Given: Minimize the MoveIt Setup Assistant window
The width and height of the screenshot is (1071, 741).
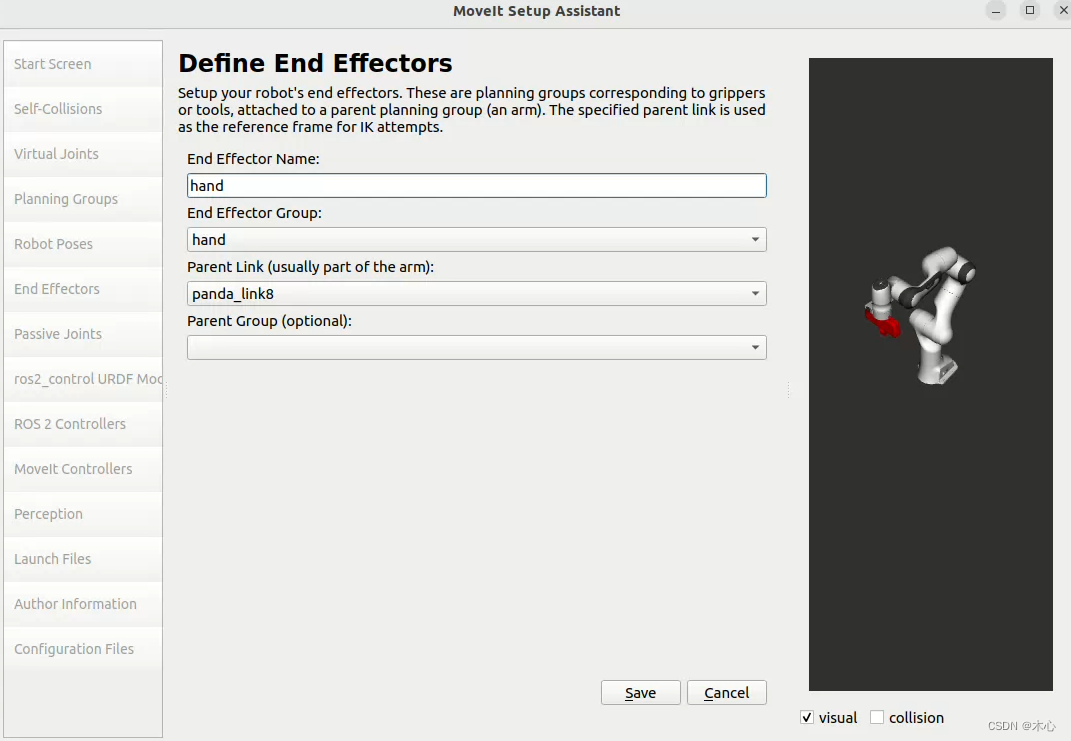Looking at the screenshot, I should (996, 11).
